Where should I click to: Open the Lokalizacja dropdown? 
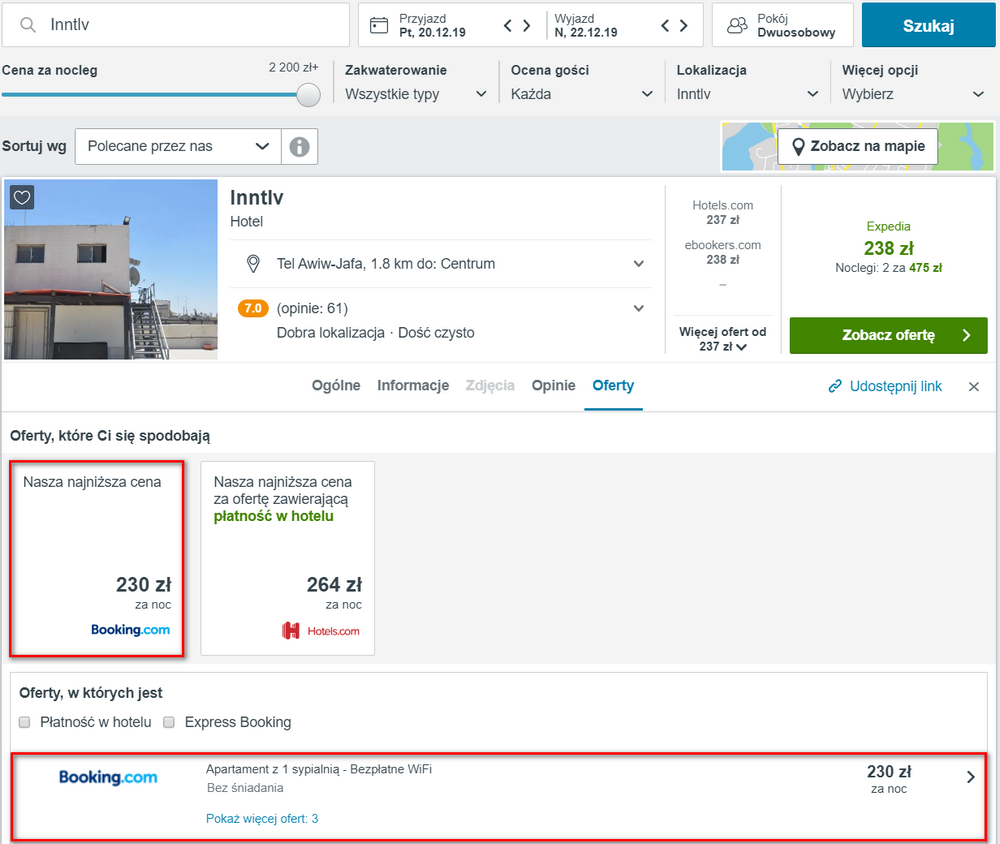point(747,94)
